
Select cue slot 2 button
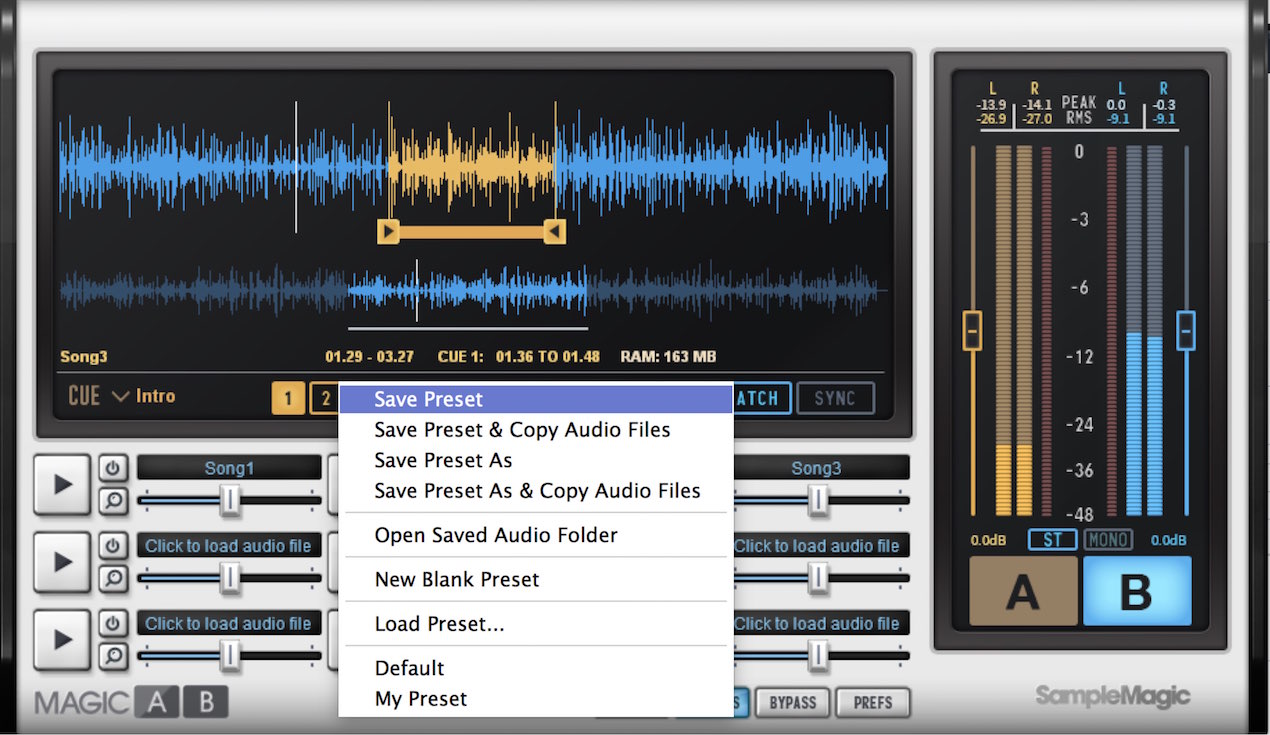(324, 399)
